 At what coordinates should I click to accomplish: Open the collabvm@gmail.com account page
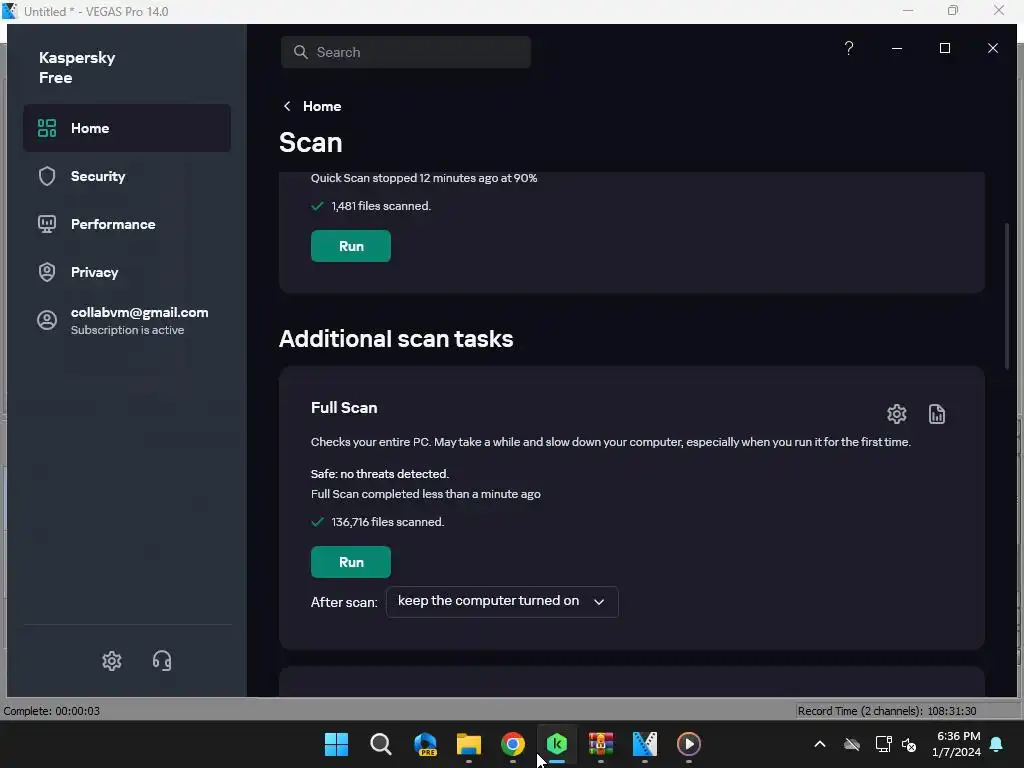tap(127, 321)
